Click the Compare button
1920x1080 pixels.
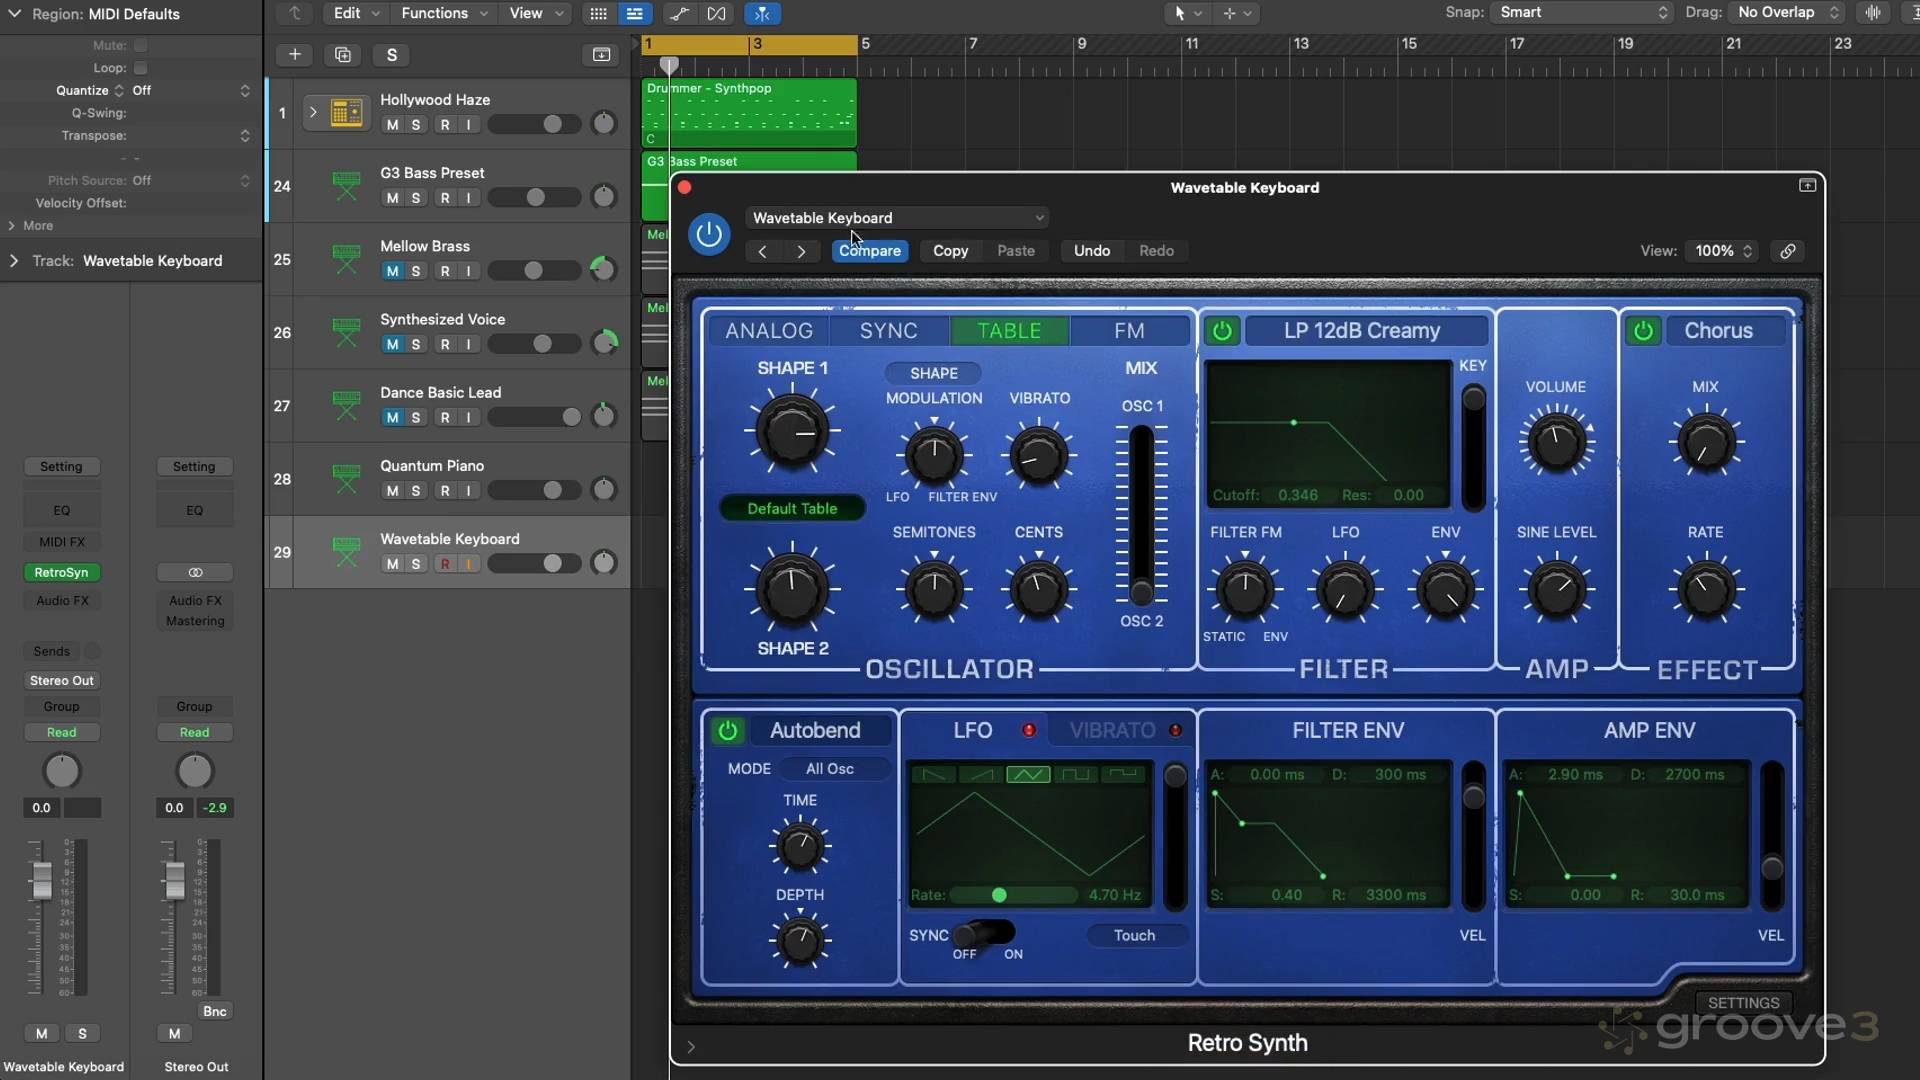[x=870, y=251]
